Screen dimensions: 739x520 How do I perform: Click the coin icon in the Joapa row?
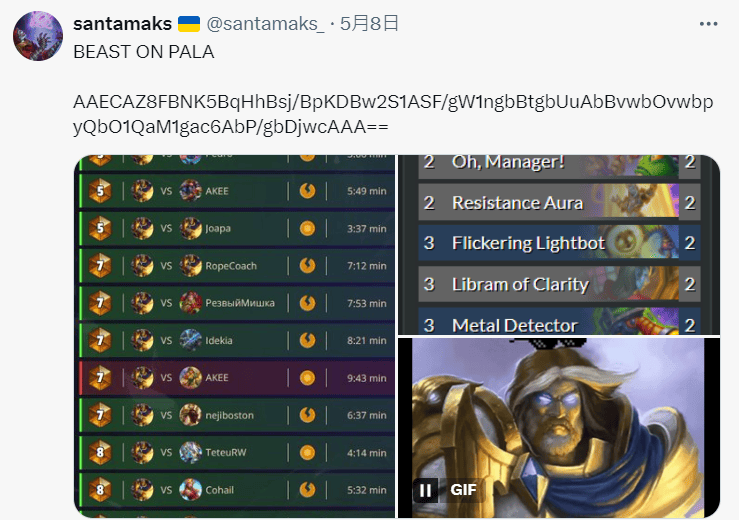pos(307,228)
